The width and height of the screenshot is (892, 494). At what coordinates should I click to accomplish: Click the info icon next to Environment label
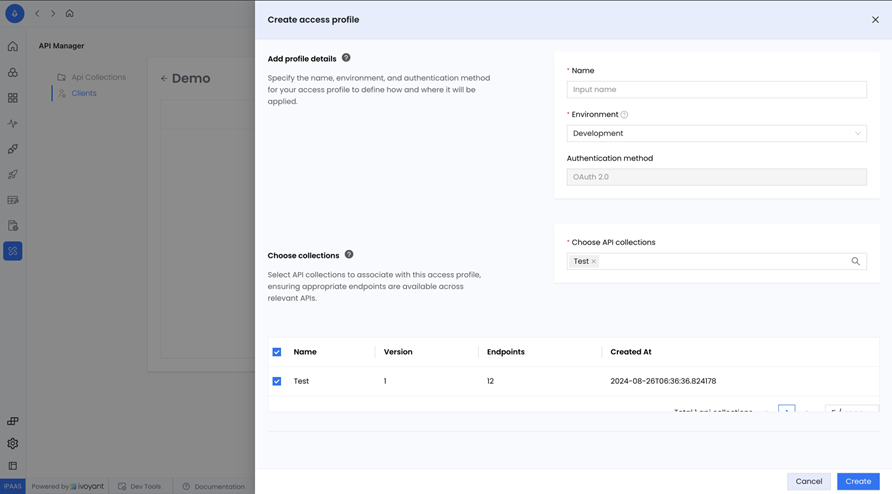click(x=624, y=115)
